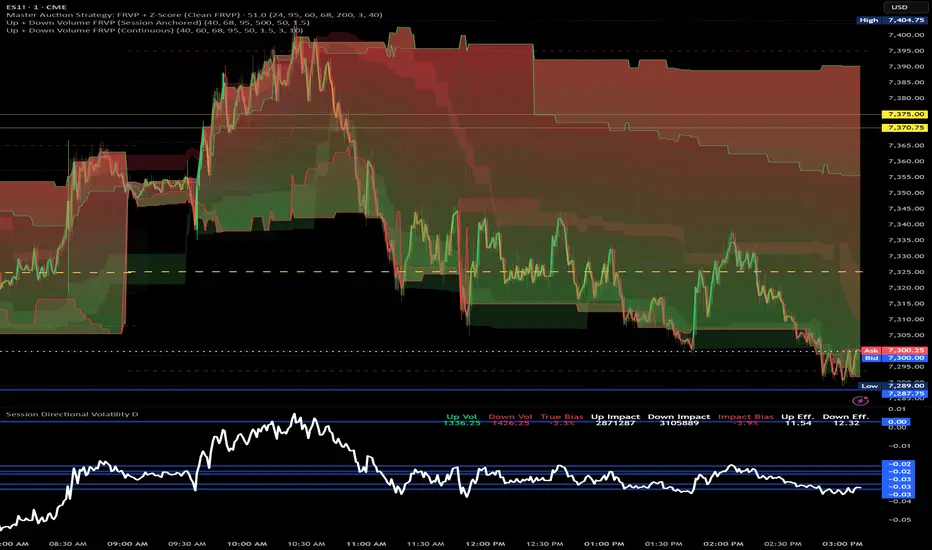Image resolution: width=932 pixels, height=550 pixels.
Task: Click the 10:00 AM time axis label
Action: [x=247, y=543]
